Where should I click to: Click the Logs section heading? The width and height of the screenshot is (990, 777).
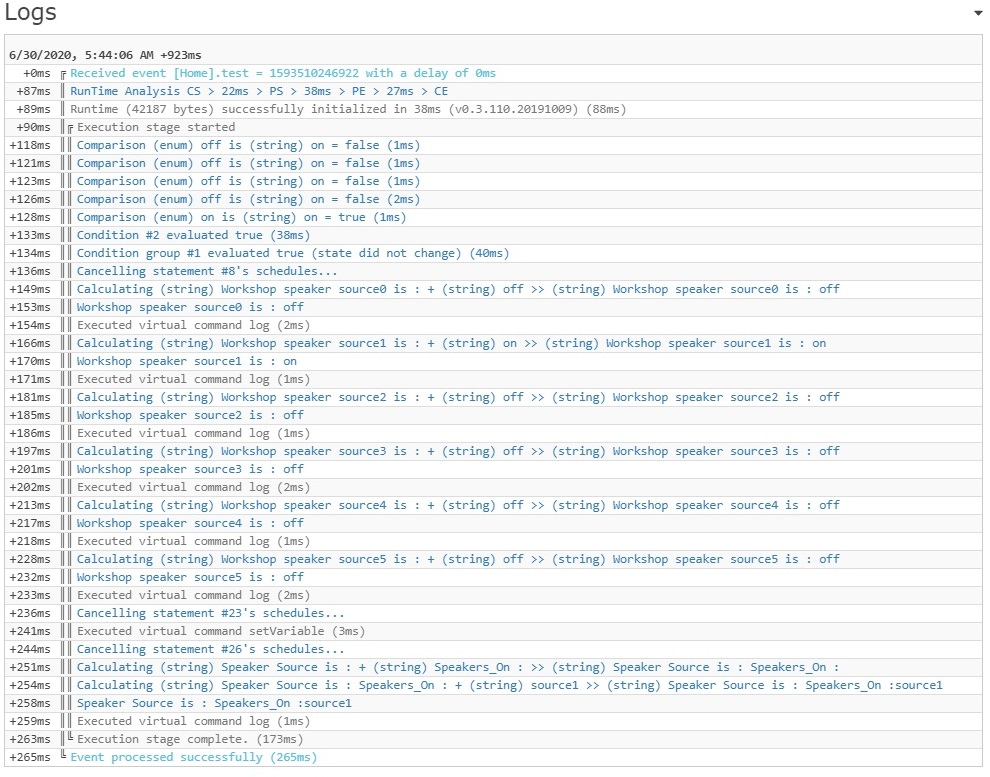click(x=30, y=12)
